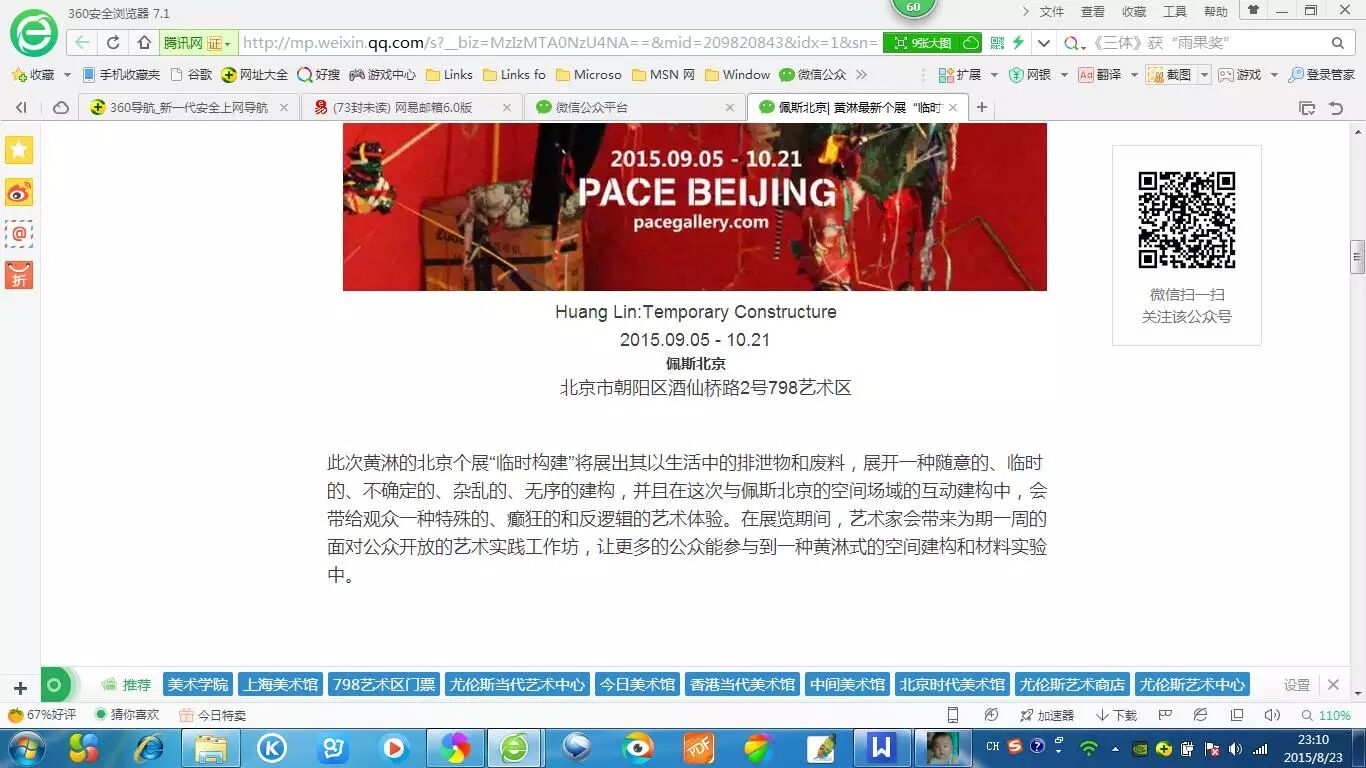Open the 网银 online banking dropdown
The height and width of the screenshot is (768, 1366).
(1038, 75)
